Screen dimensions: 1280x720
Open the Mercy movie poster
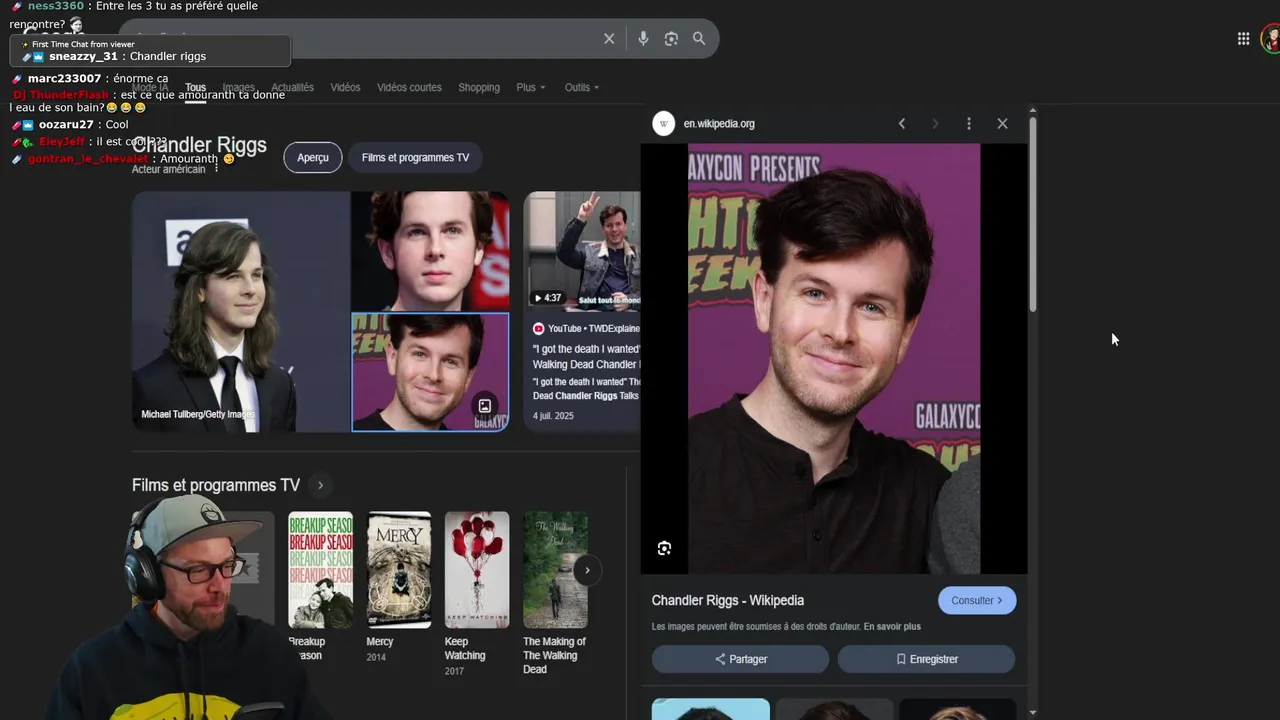click(x=399, y=570)
